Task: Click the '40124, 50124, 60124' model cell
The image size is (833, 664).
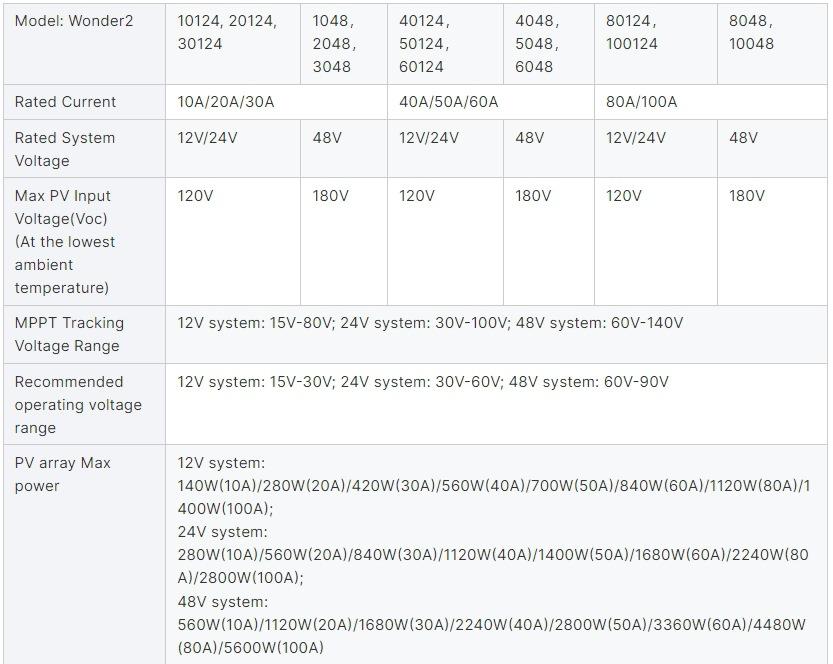Action: (425, 44)
